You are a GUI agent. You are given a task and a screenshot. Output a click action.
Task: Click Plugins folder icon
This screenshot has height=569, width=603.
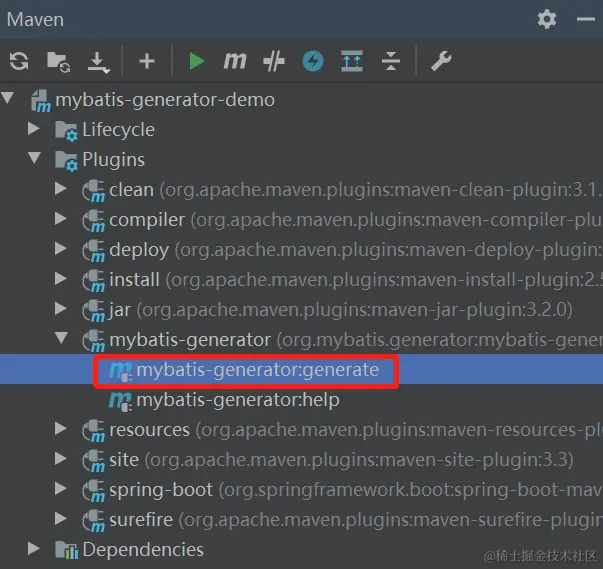point(66,161)
